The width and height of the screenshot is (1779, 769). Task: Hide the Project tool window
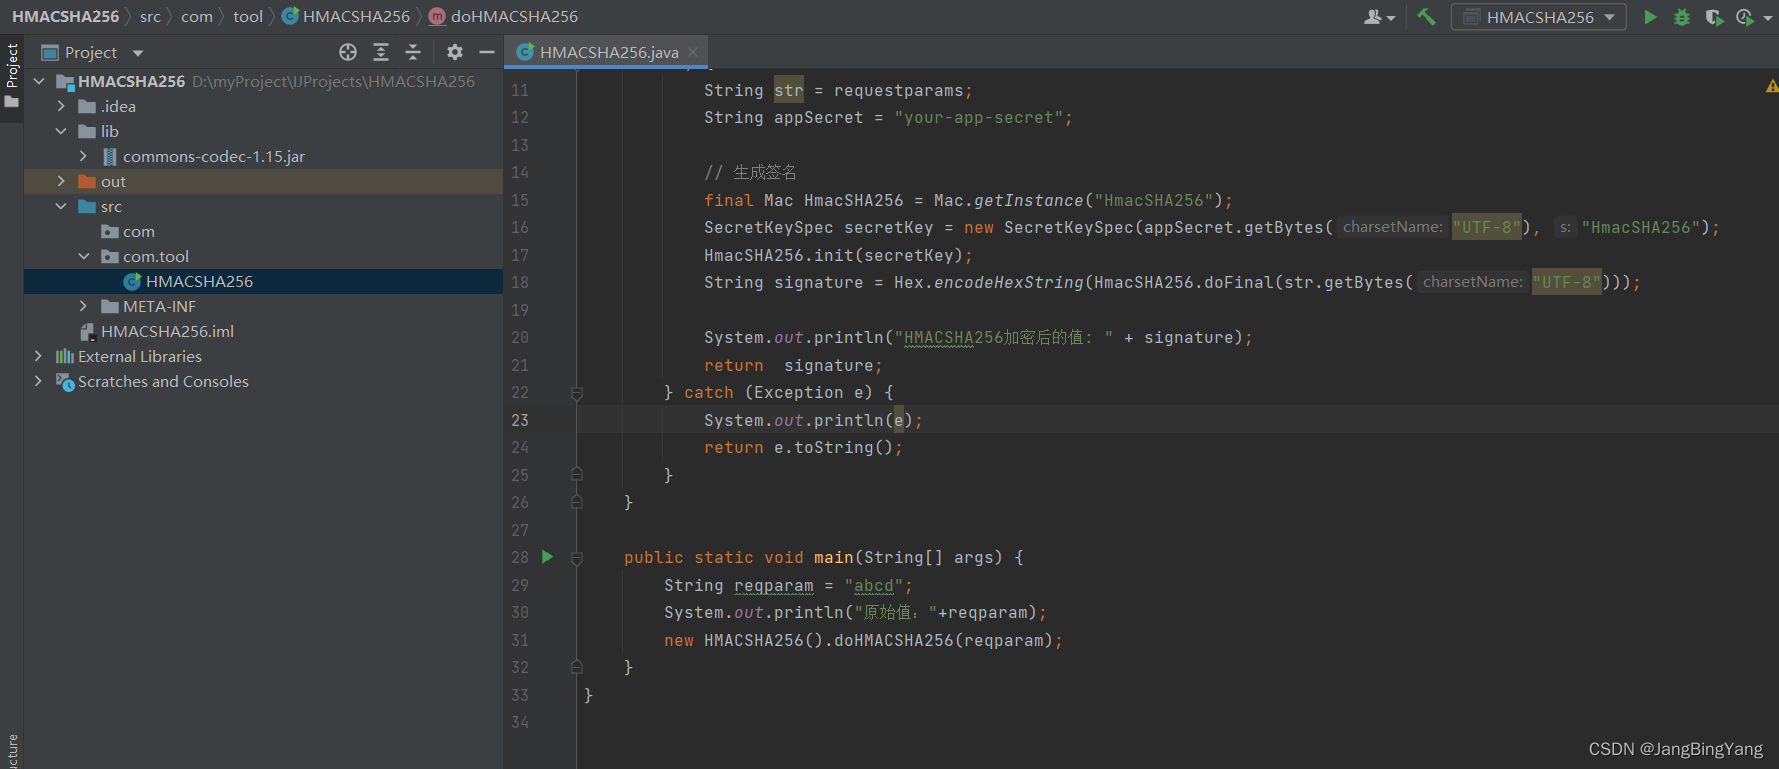click(487, 52)
